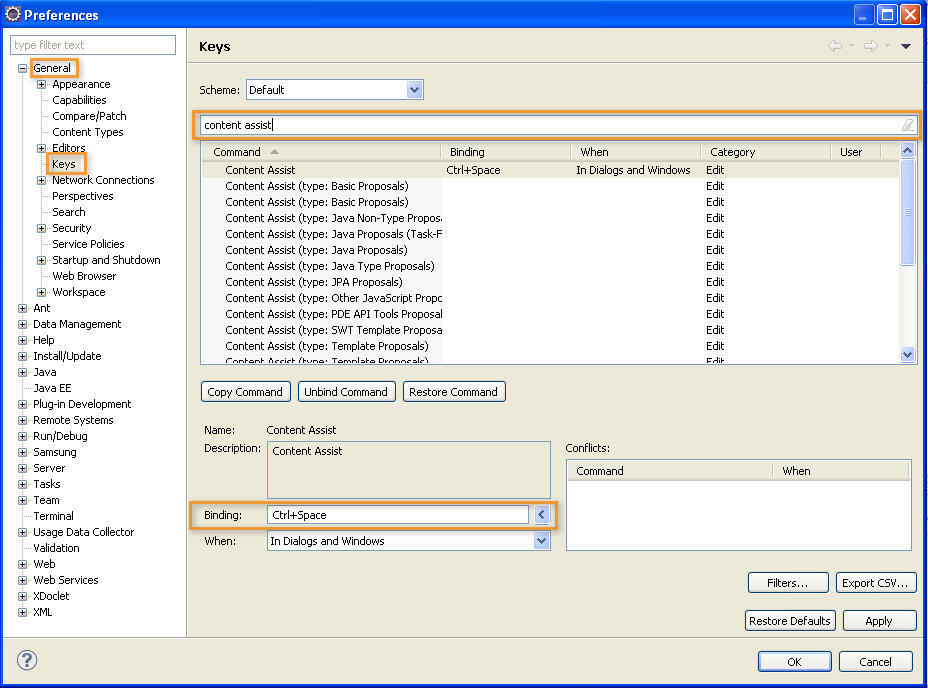Click the Export CSV button

click(876, 582)
